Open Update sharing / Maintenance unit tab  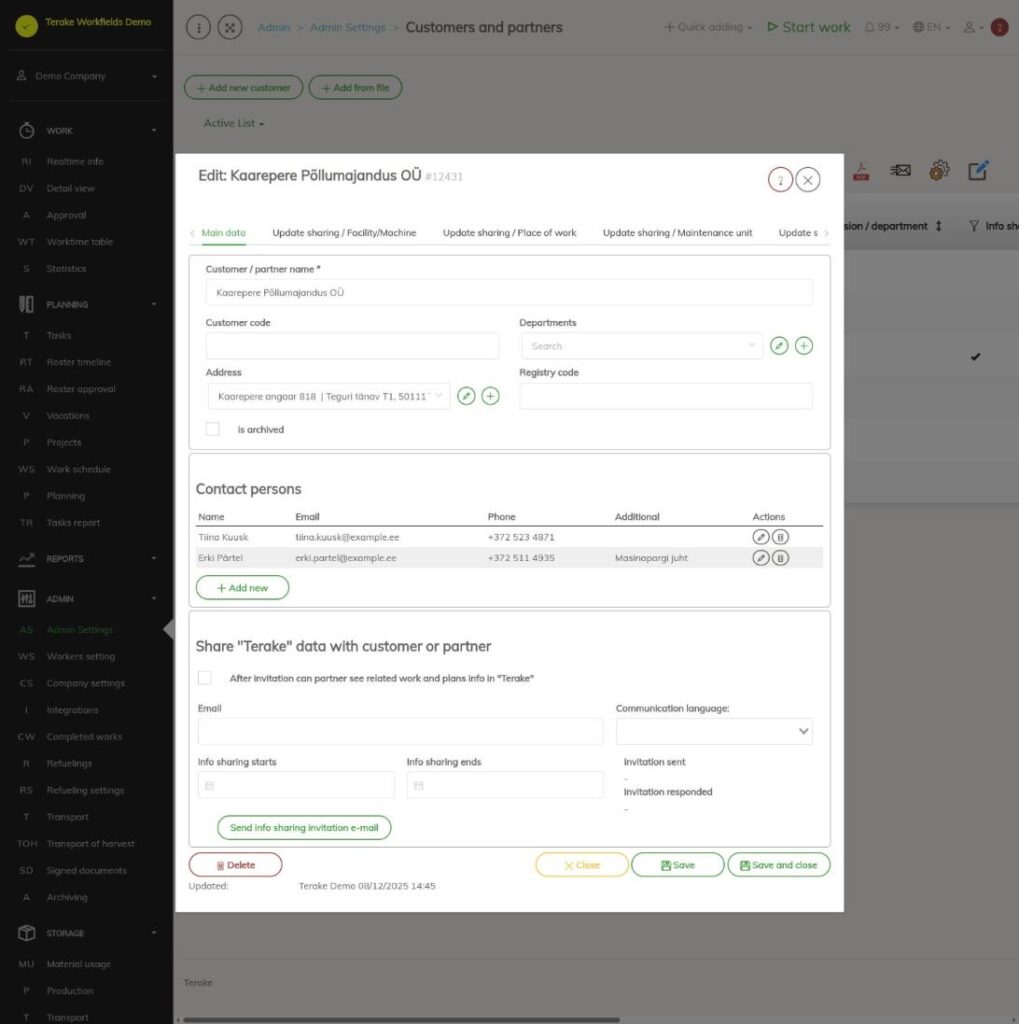[x=677, y=232]
